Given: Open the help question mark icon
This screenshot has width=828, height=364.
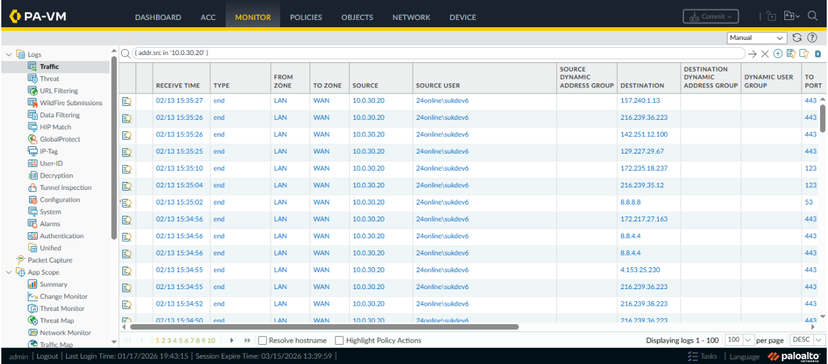Looking at the screenshot, I should click(812, 38).
